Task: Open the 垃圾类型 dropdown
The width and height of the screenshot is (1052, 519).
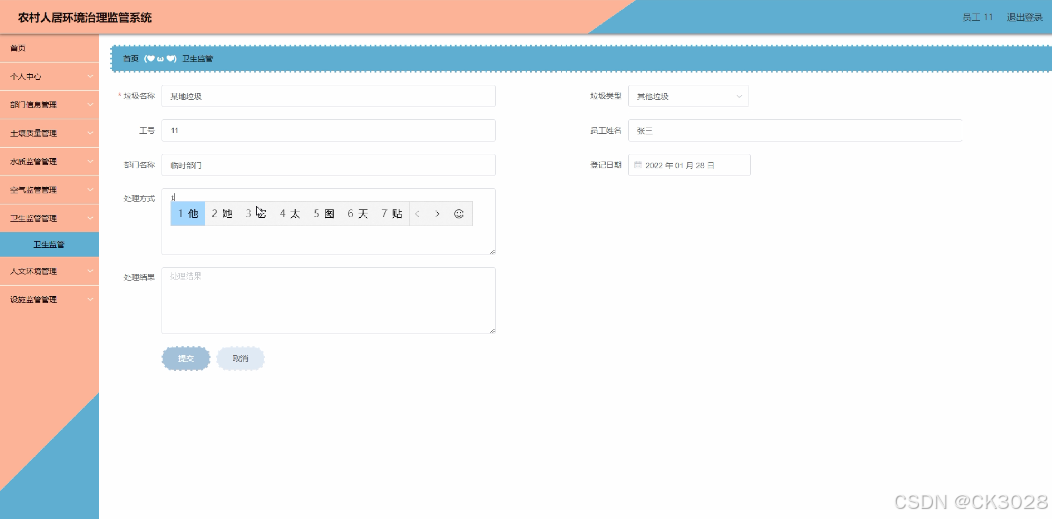Action: point(688,96)
